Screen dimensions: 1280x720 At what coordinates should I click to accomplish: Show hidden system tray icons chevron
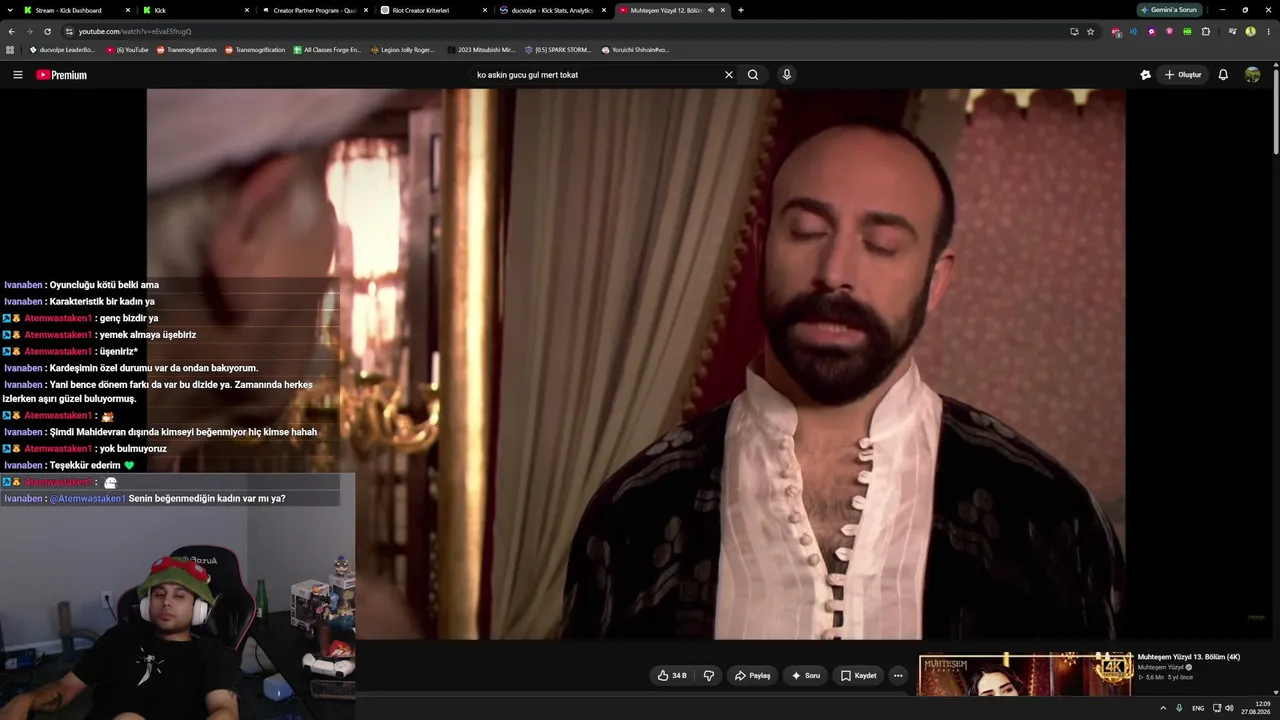coord(1162,708)
